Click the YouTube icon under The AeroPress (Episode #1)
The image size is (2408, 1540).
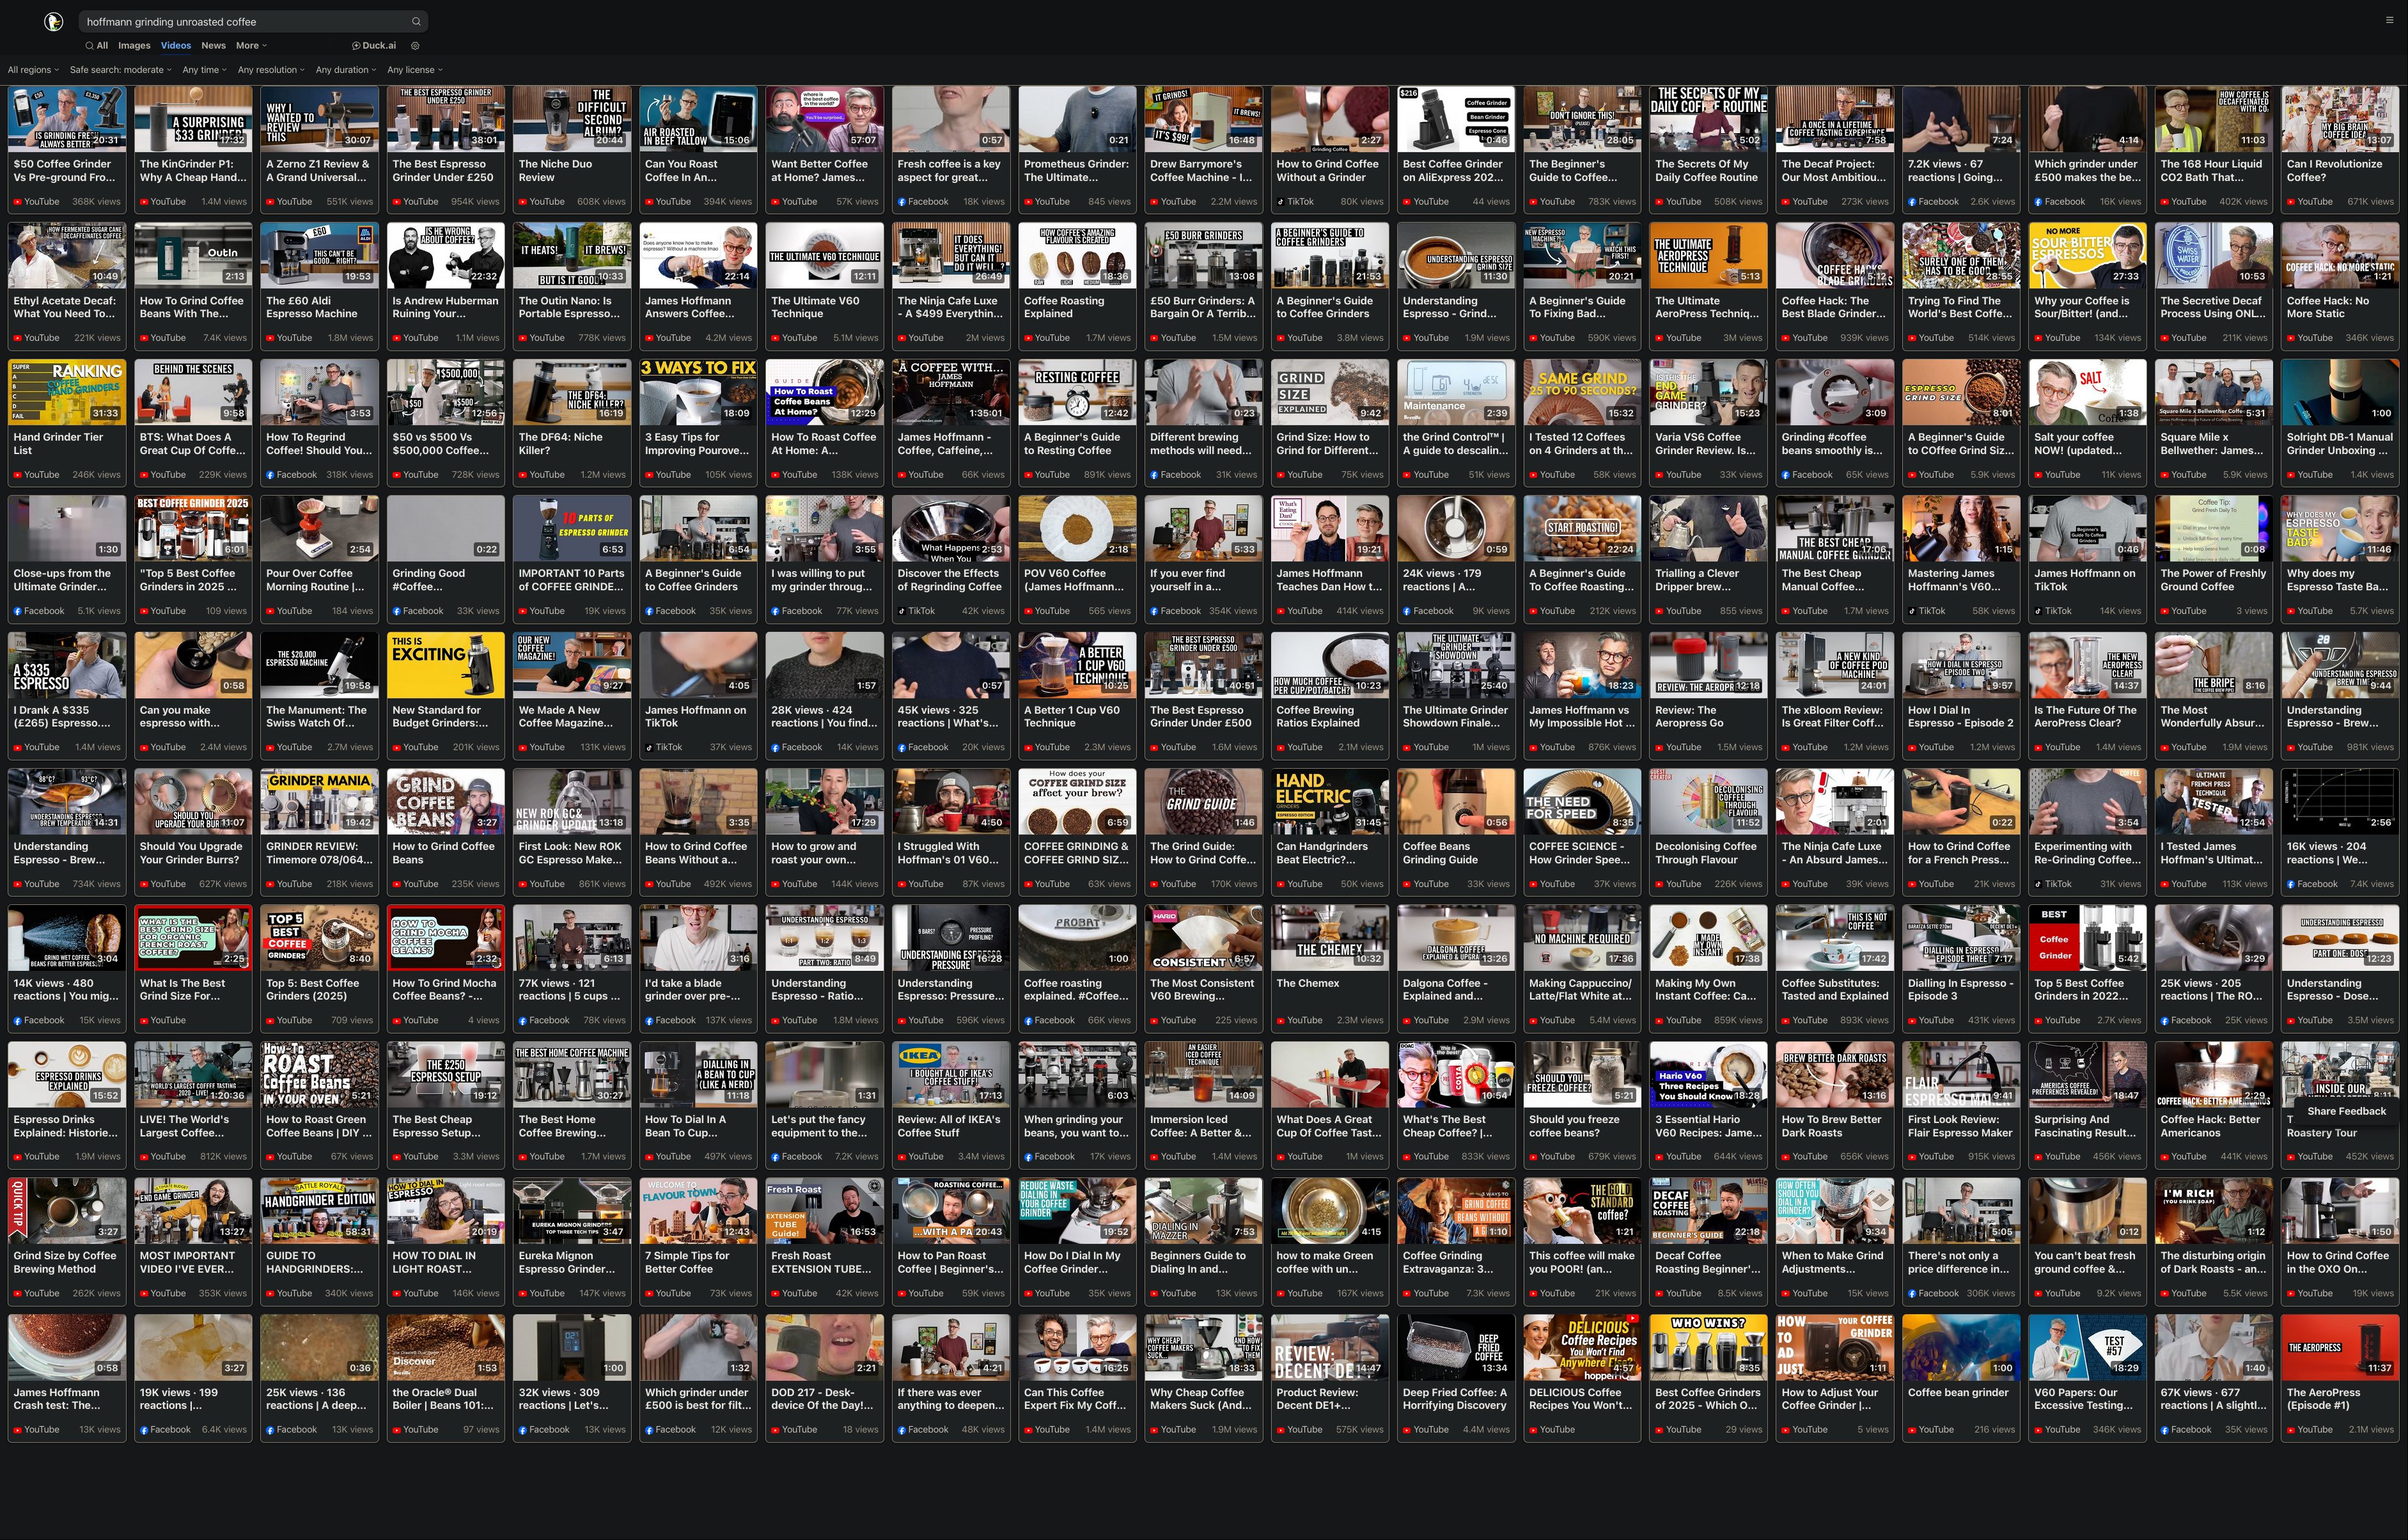[x=2291, y=1430]
